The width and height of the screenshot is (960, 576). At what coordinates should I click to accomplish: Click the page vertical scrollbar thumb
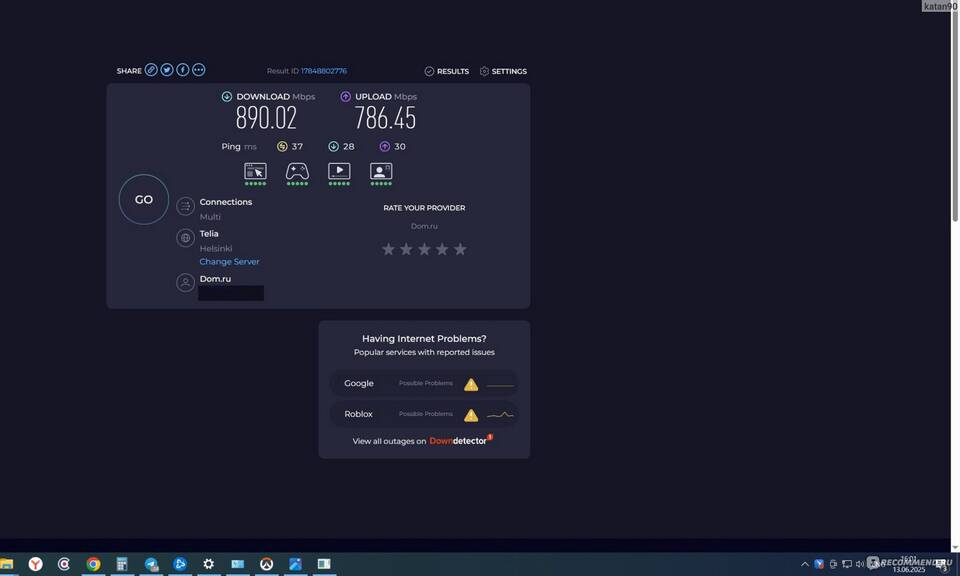point(955,116)
